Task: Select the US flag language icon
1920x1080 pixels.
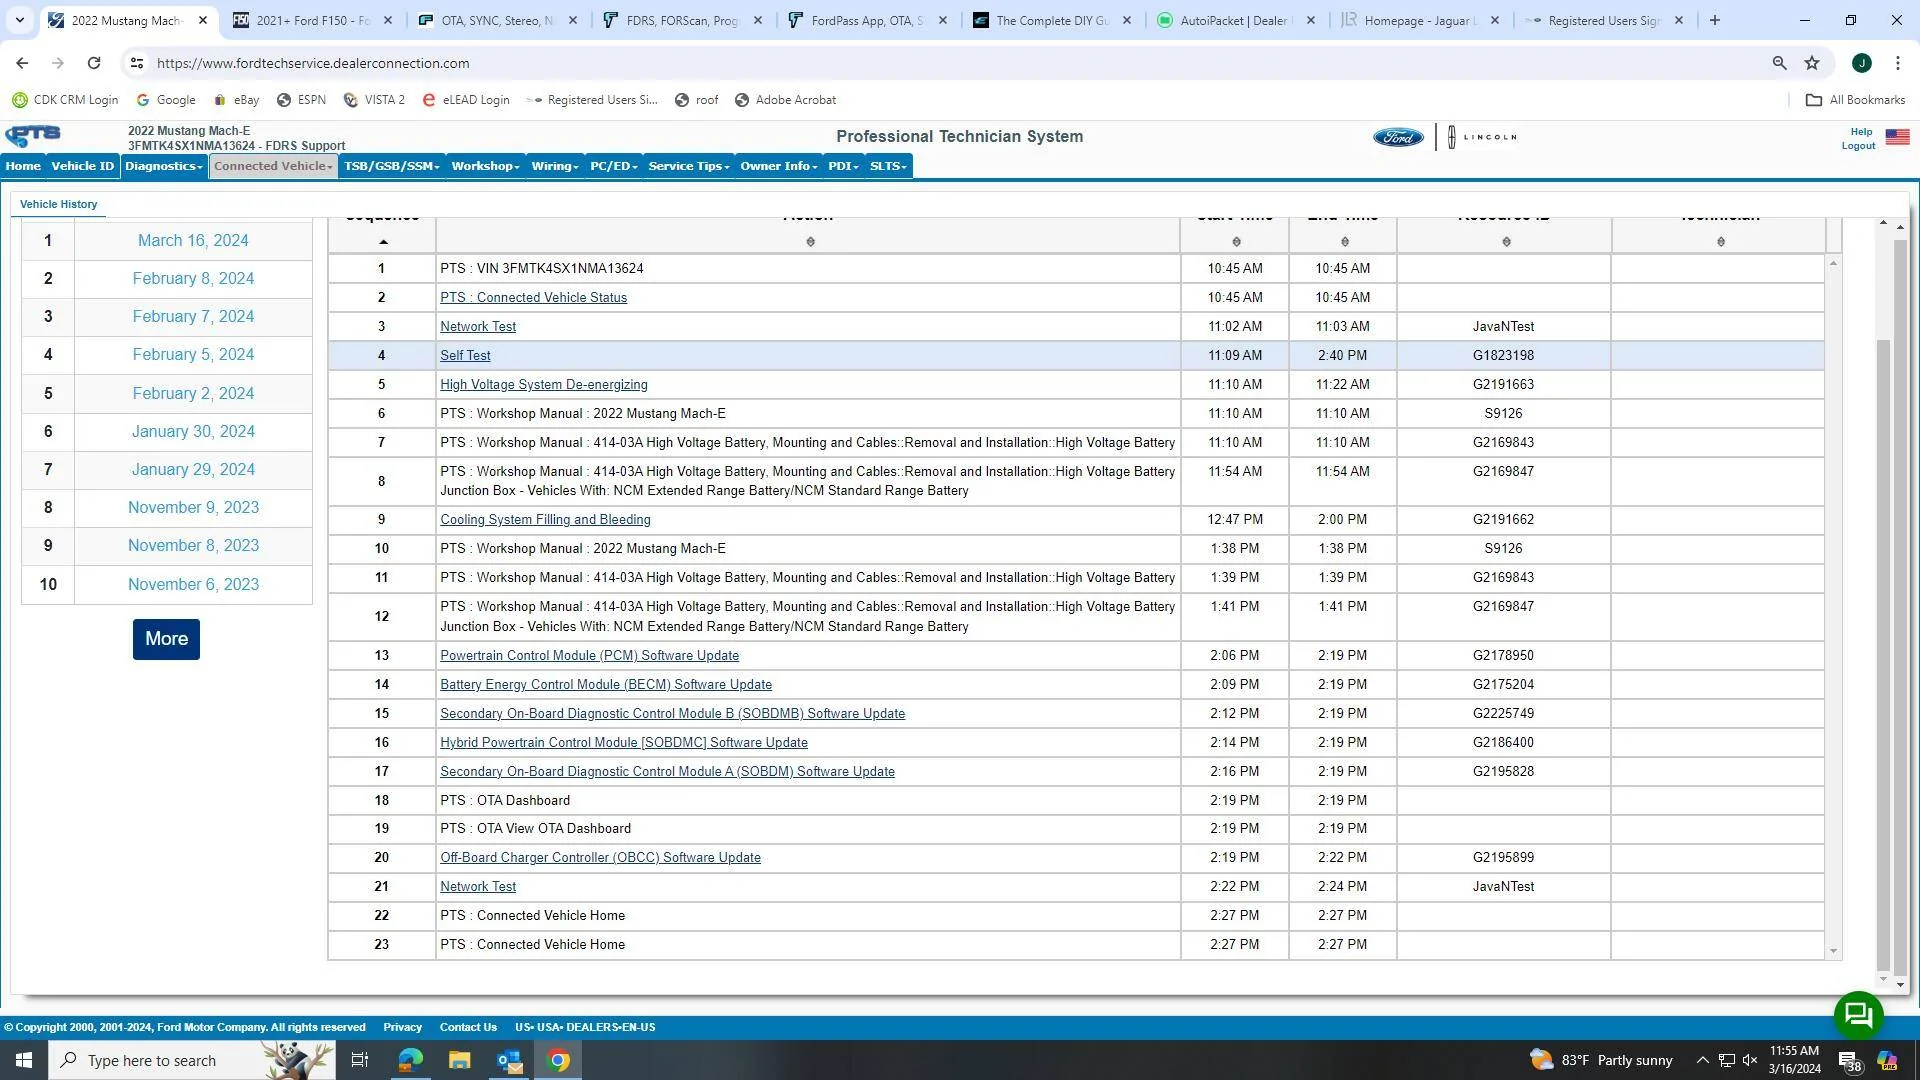Action: click(x=1897, y=137)
